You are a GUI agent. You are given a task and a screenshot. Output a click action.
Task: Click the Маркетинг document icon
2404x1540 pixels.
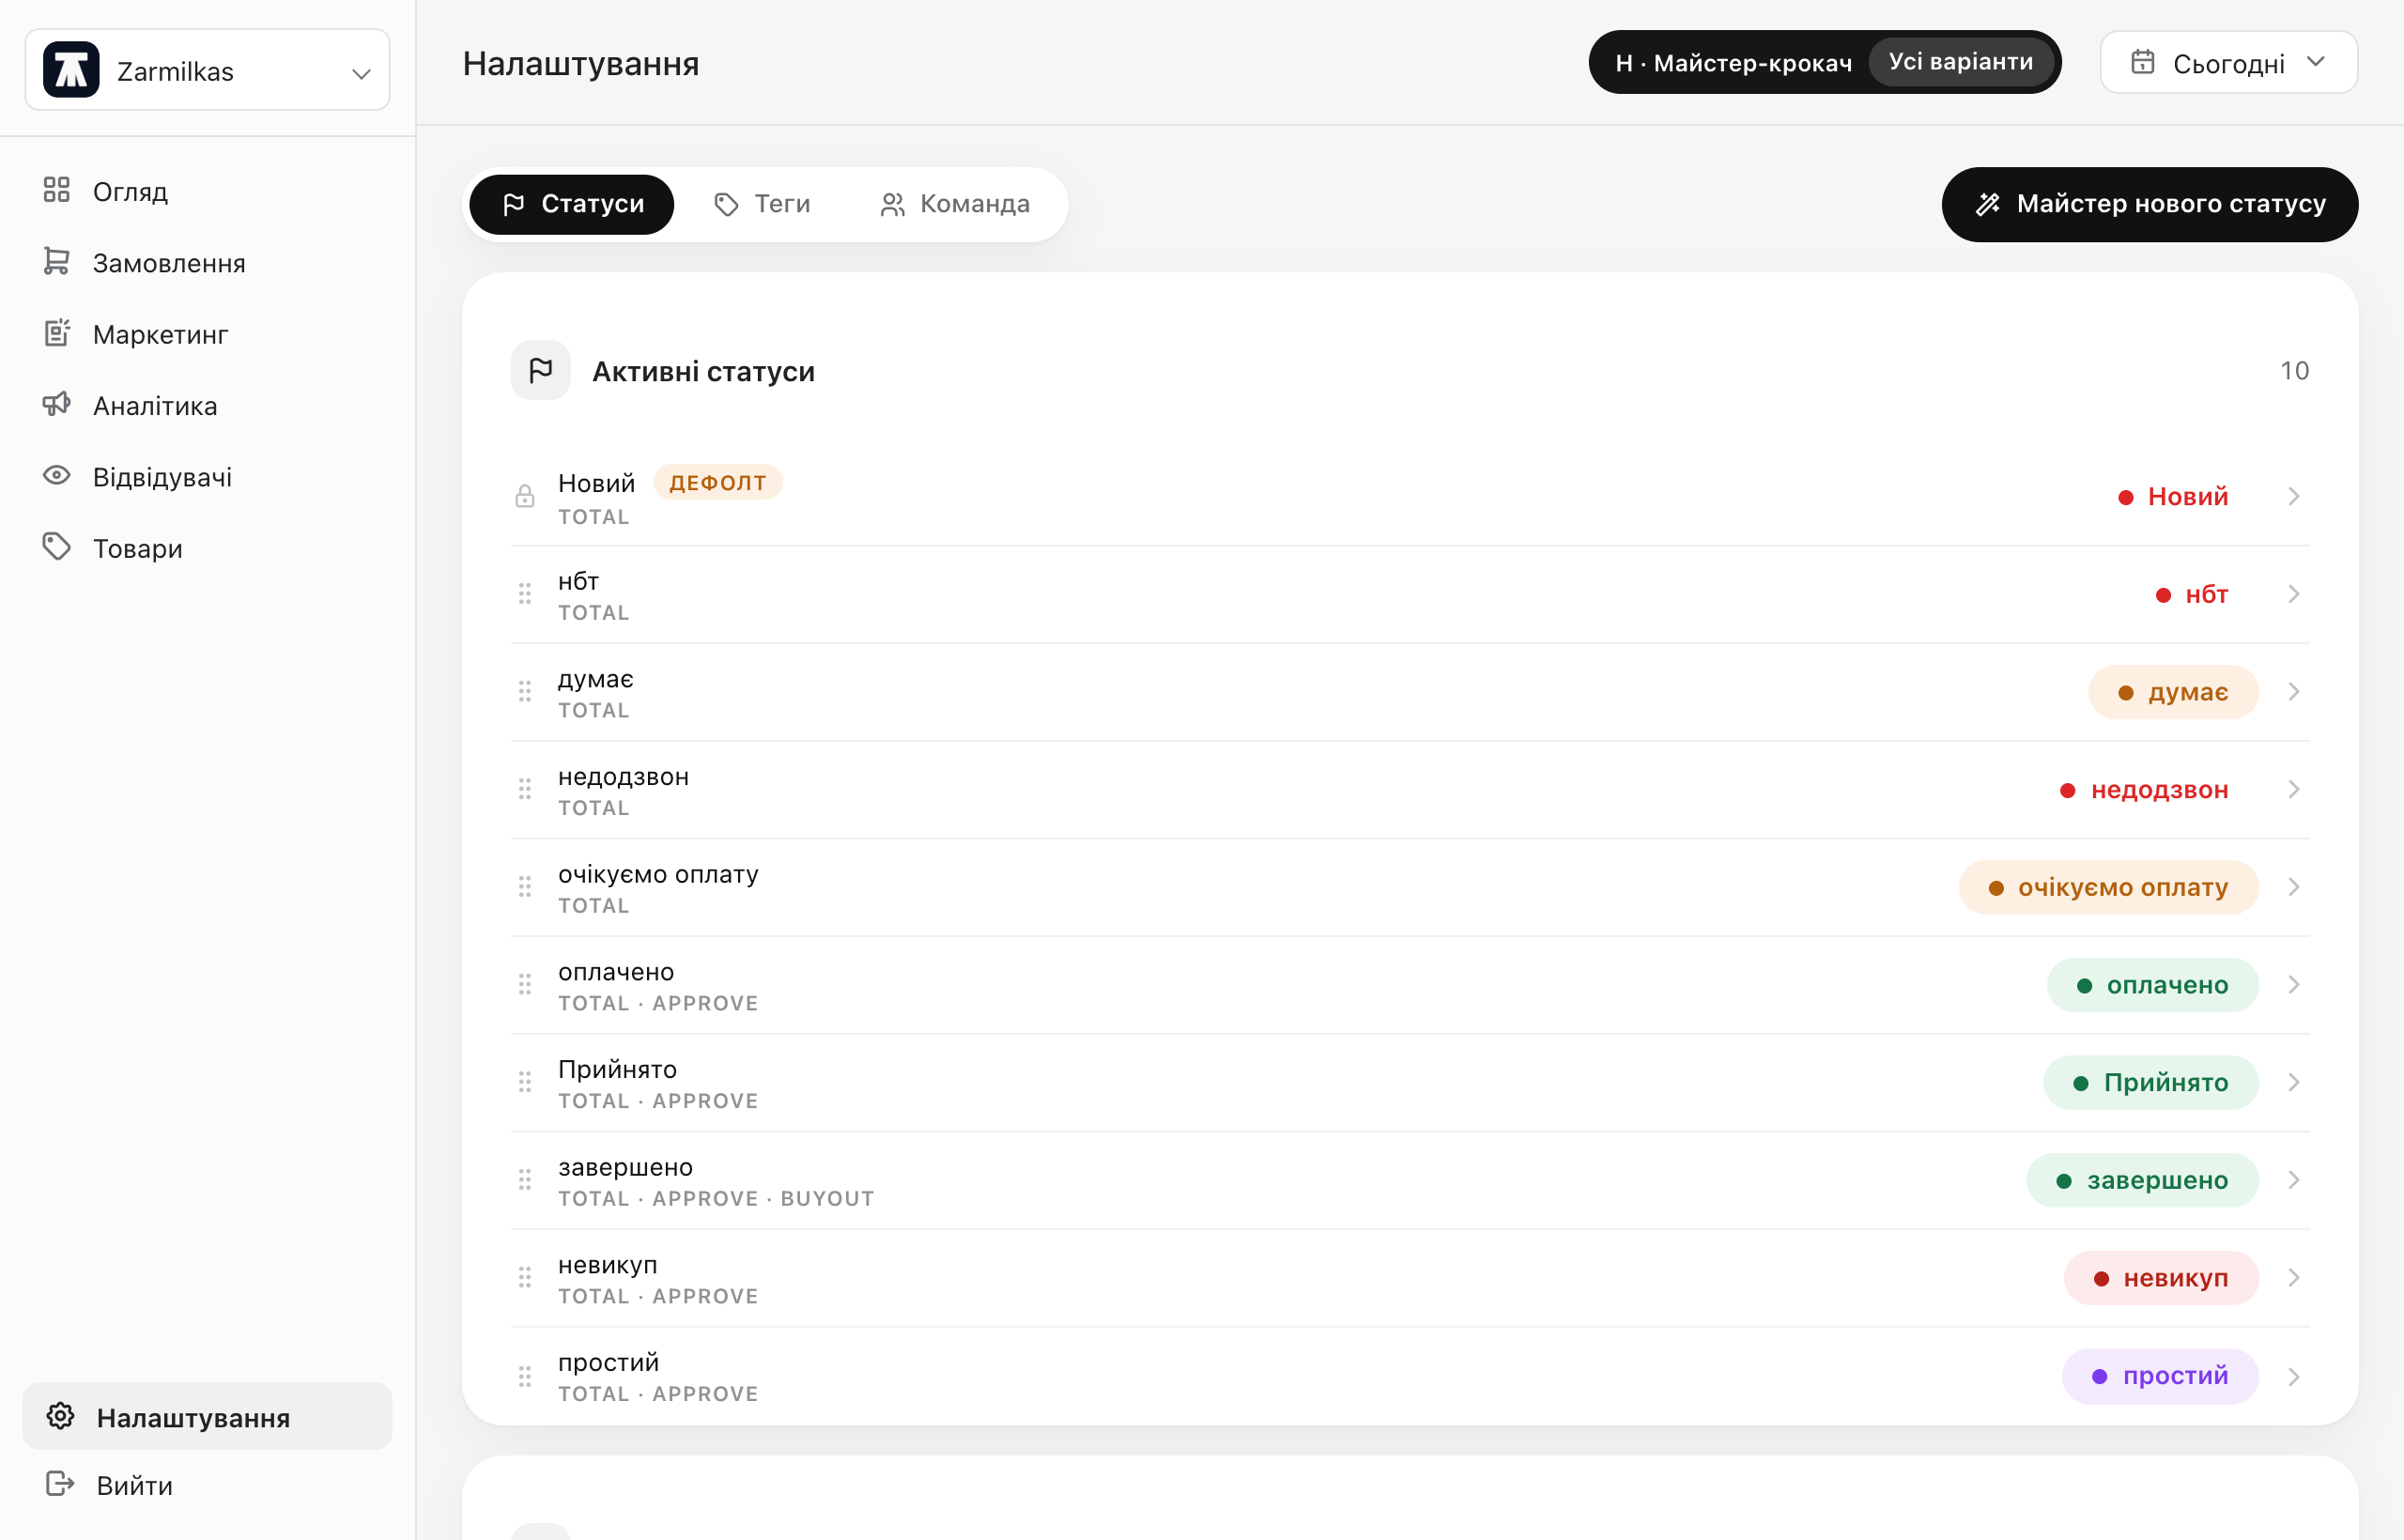tap(57, 333)
